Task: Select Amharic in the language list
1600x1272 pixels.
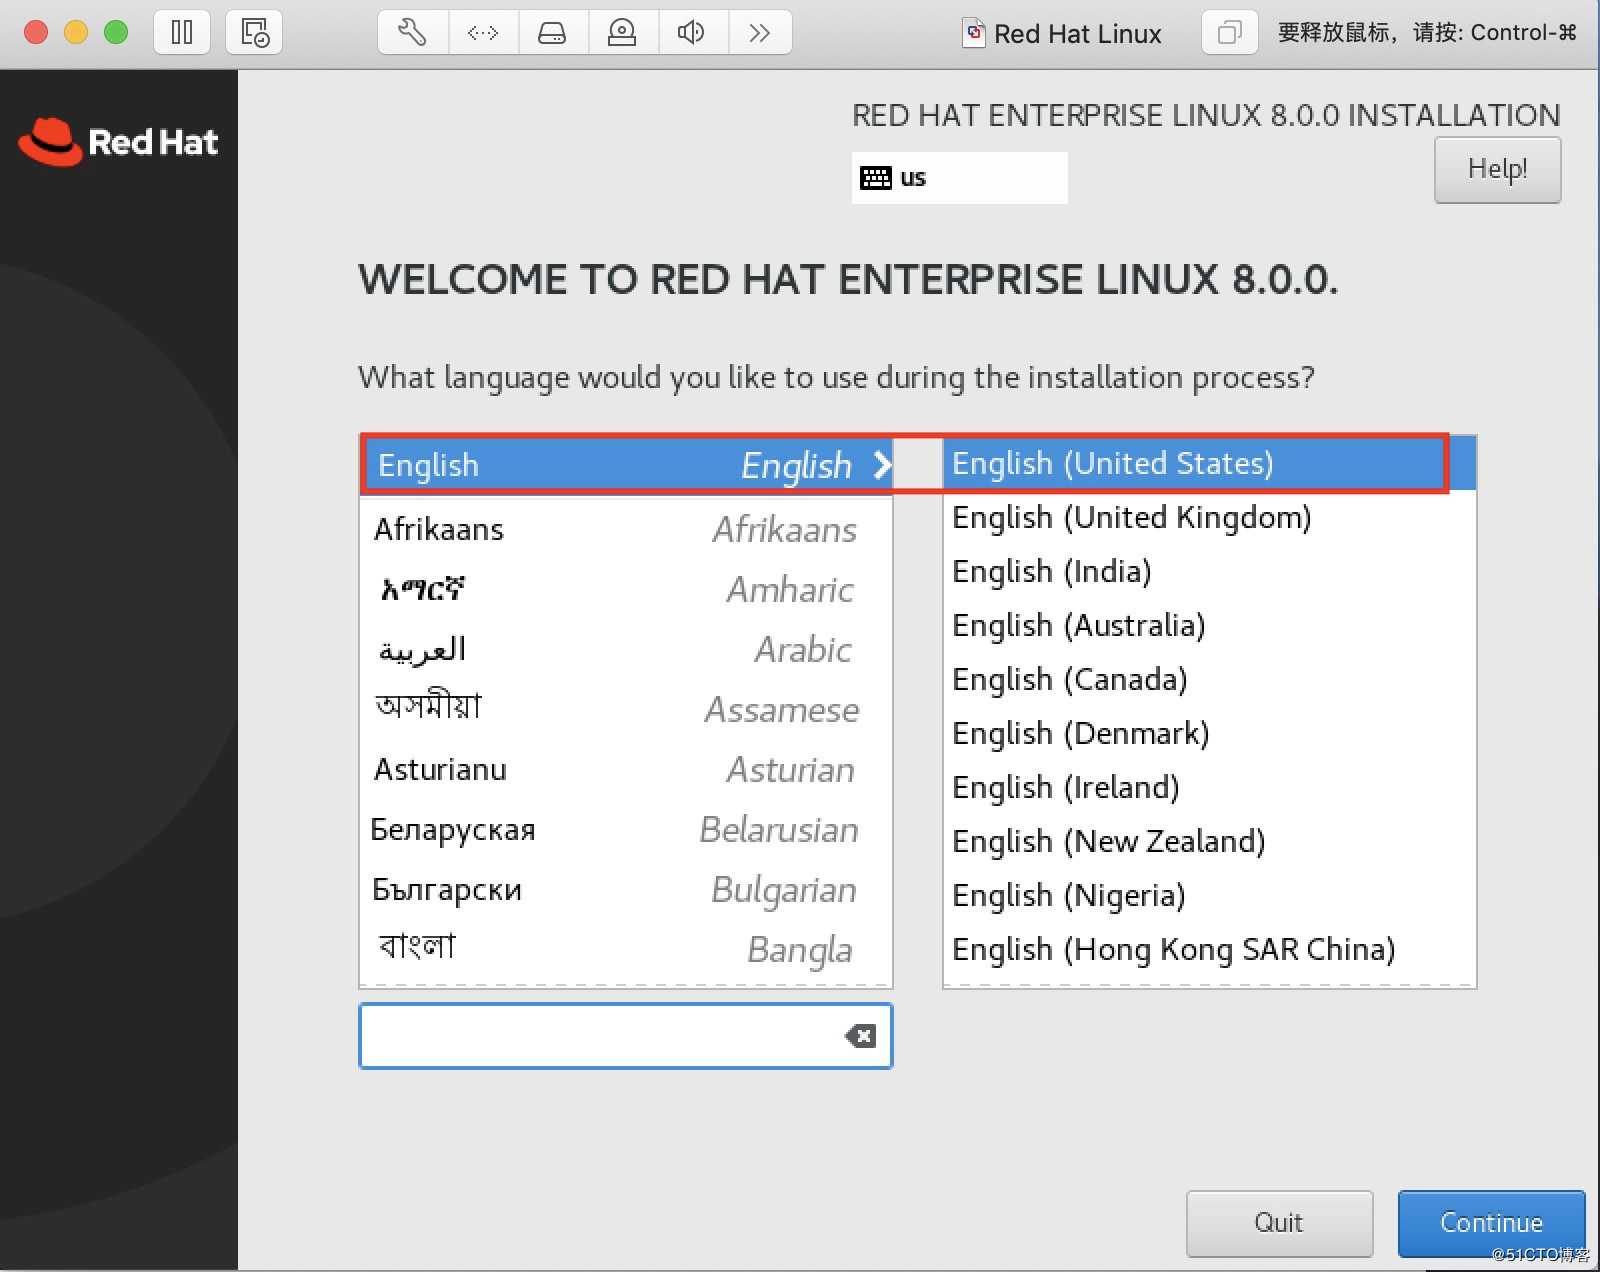Action: point(626,589)
